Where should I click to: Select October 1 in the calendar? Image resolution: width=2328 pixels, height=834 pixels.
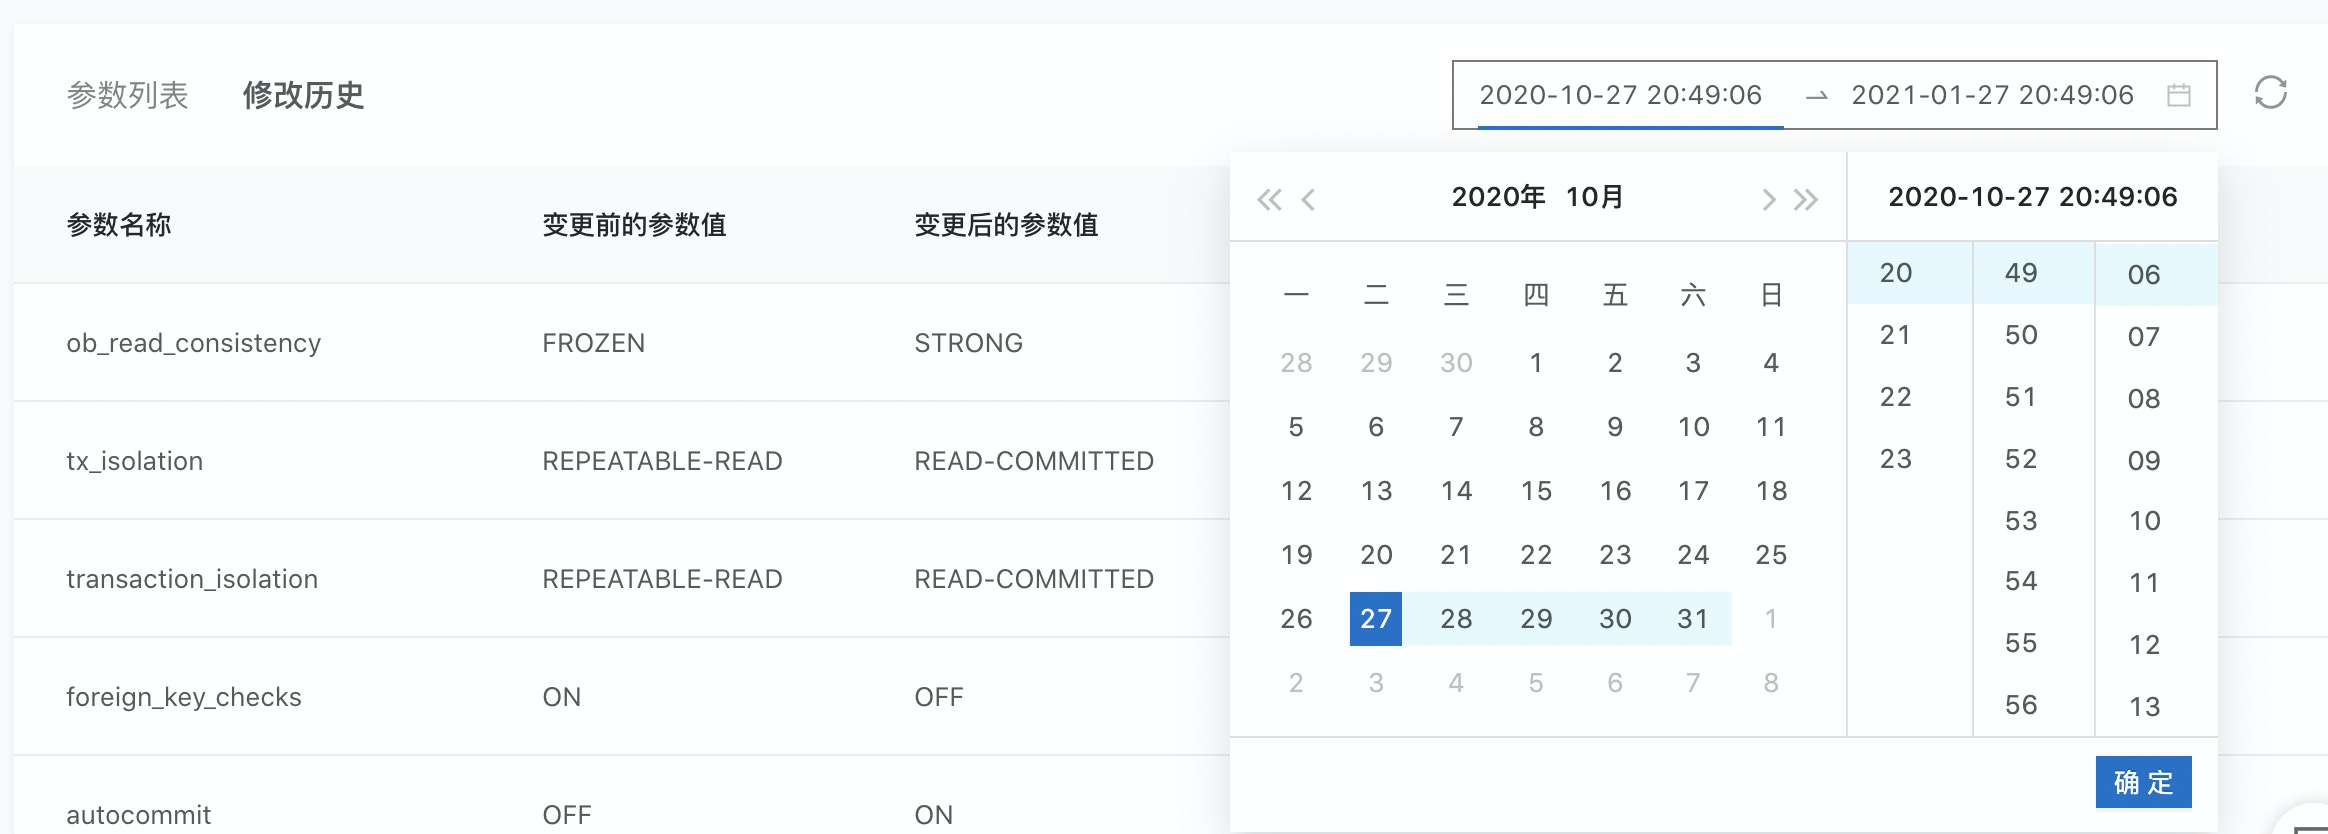(1536, 363)
